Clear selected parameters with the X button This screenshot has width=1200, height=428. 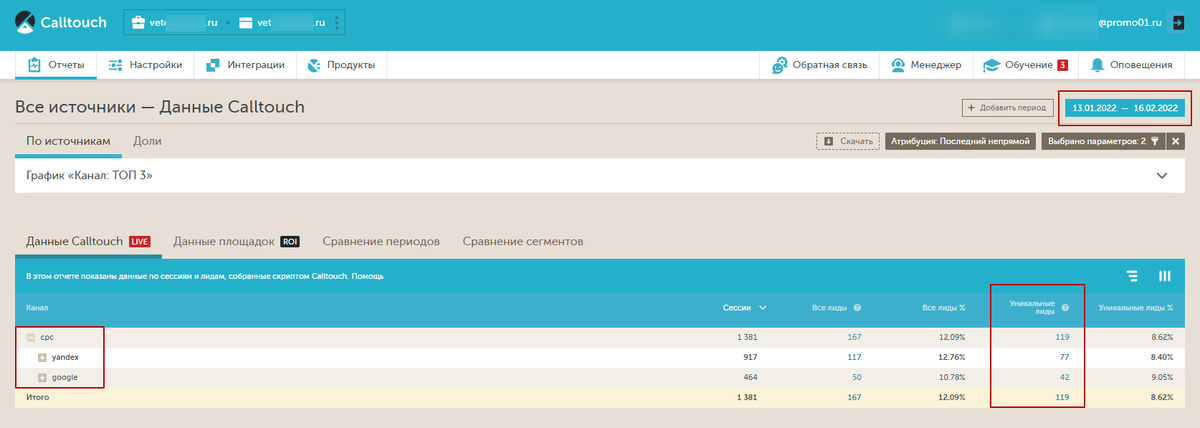[x=1176, y=141]
